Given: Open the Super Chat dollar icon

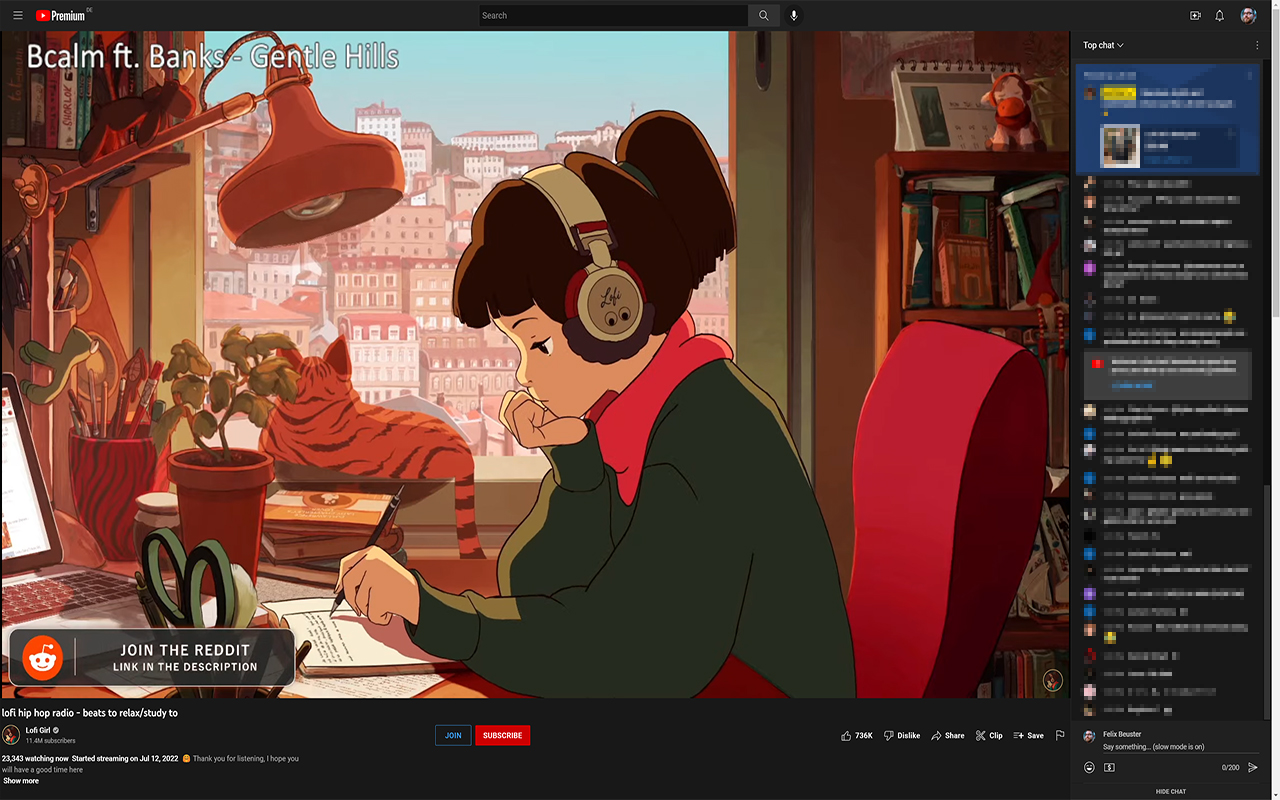Looking at the screenshot, I should 1109,767.
